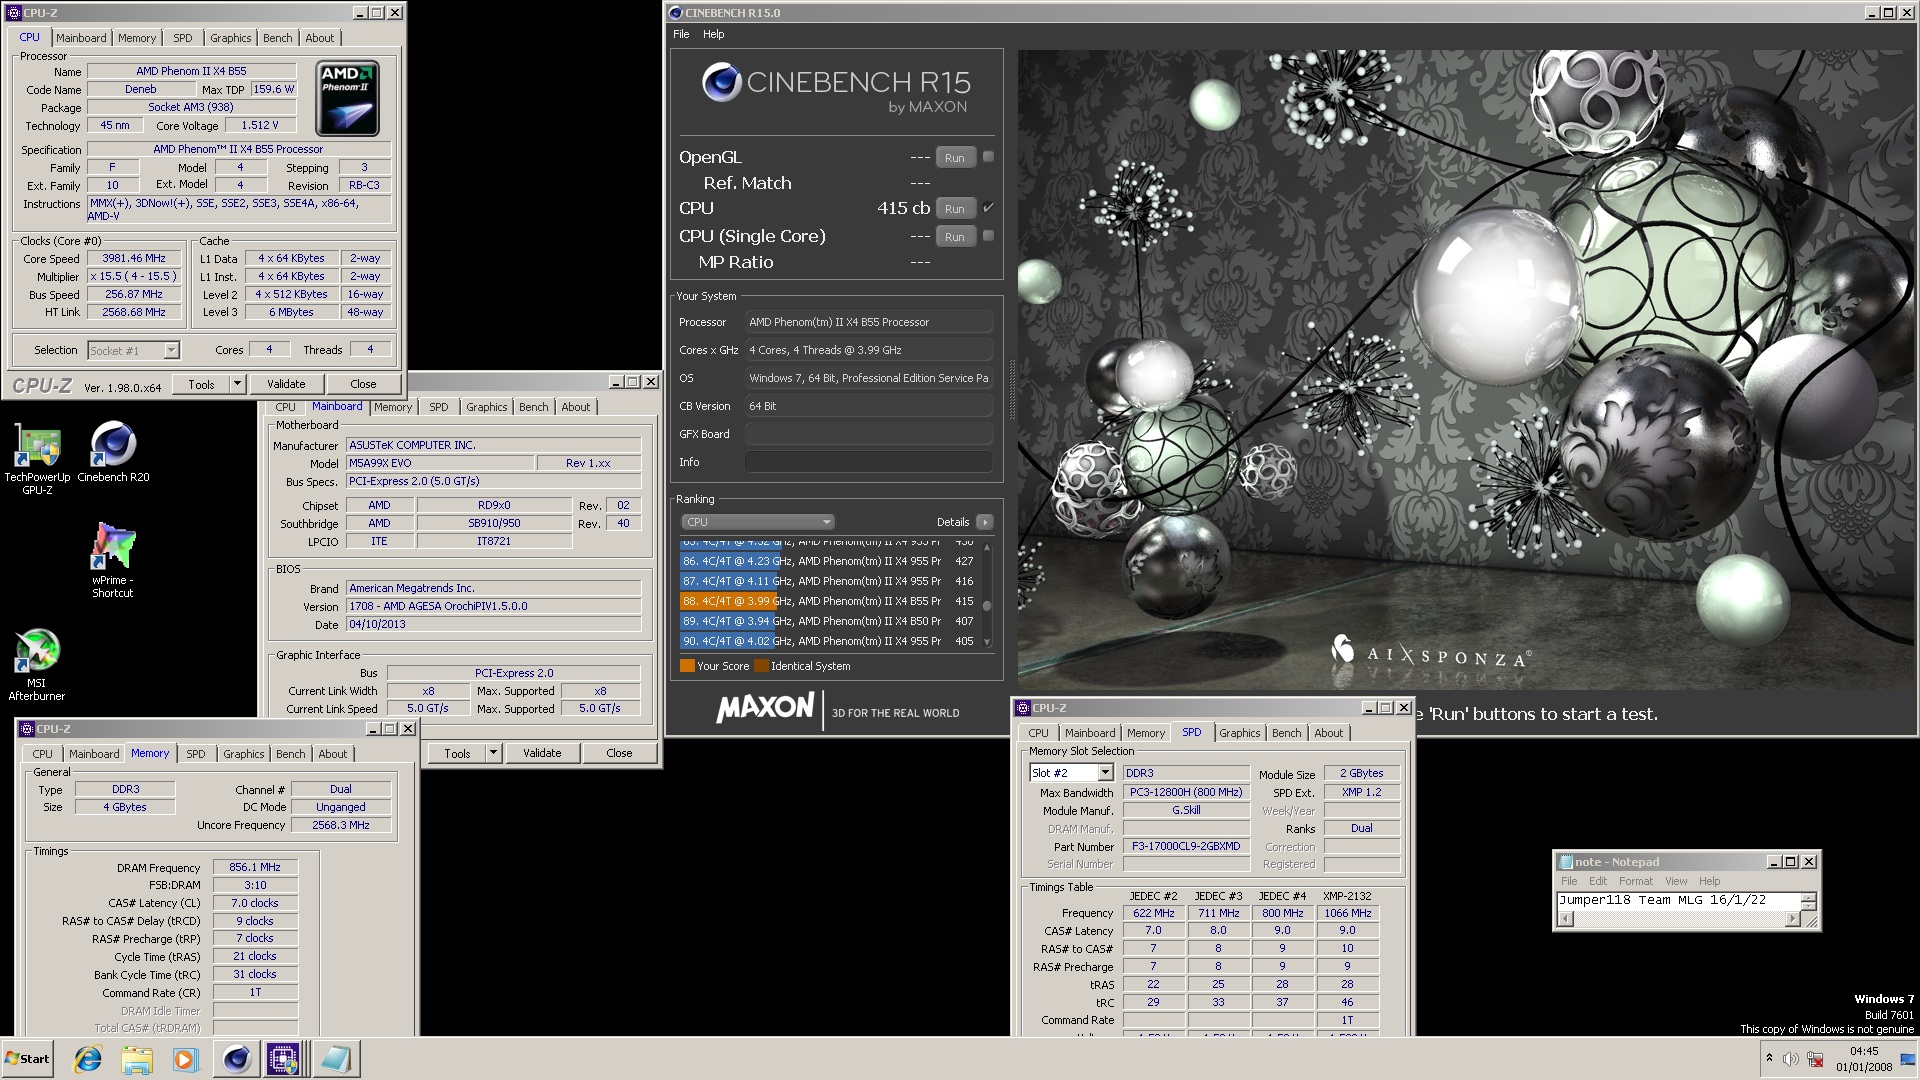Click the ranking list vertical scrollbar
Viewport: 1920px width, 1080px height.
pos(987,596)
